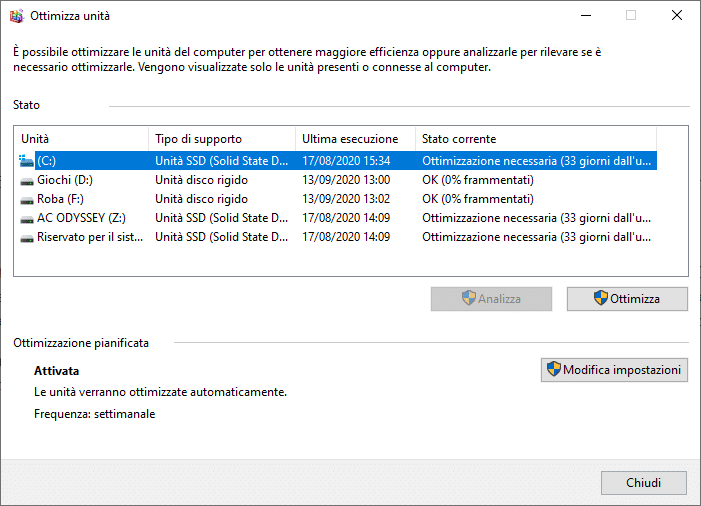Screen dimensions: 701x506
Task: Click drive icon of Riservato per il sistema
Action: [26, 237]
